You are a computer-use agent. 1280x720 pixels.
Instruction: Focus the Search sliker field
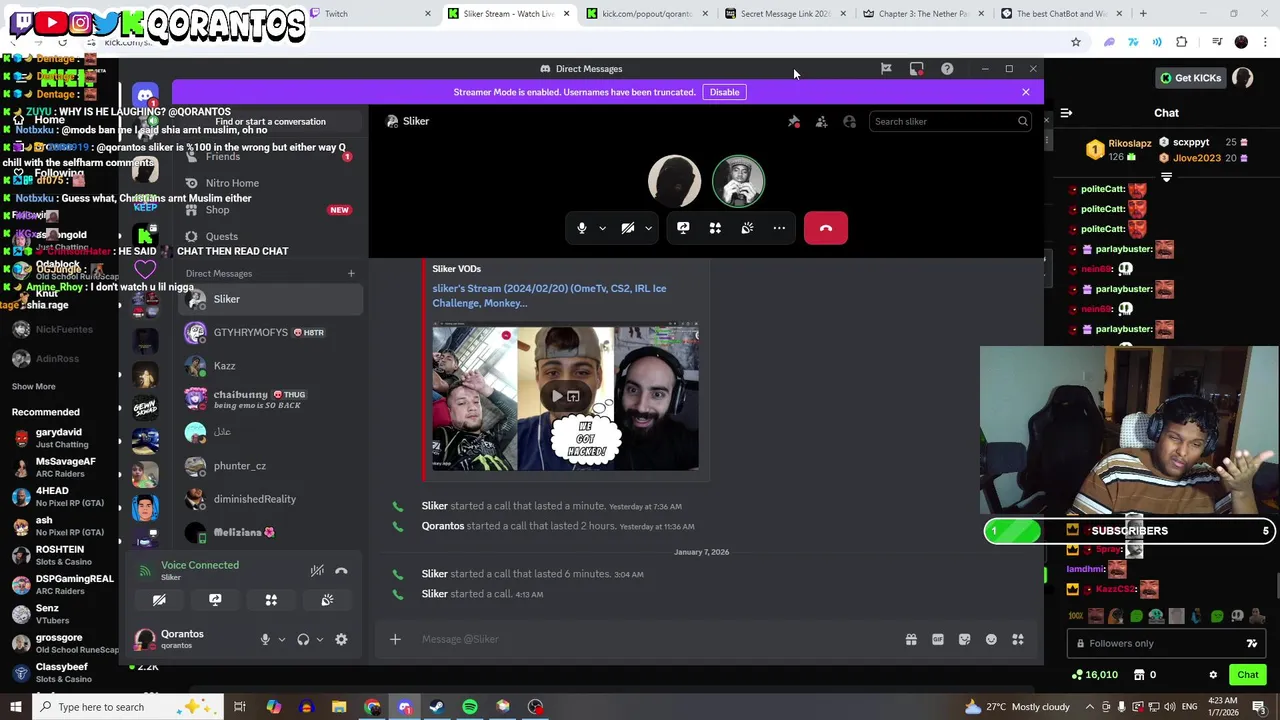[x=950, y=121]
